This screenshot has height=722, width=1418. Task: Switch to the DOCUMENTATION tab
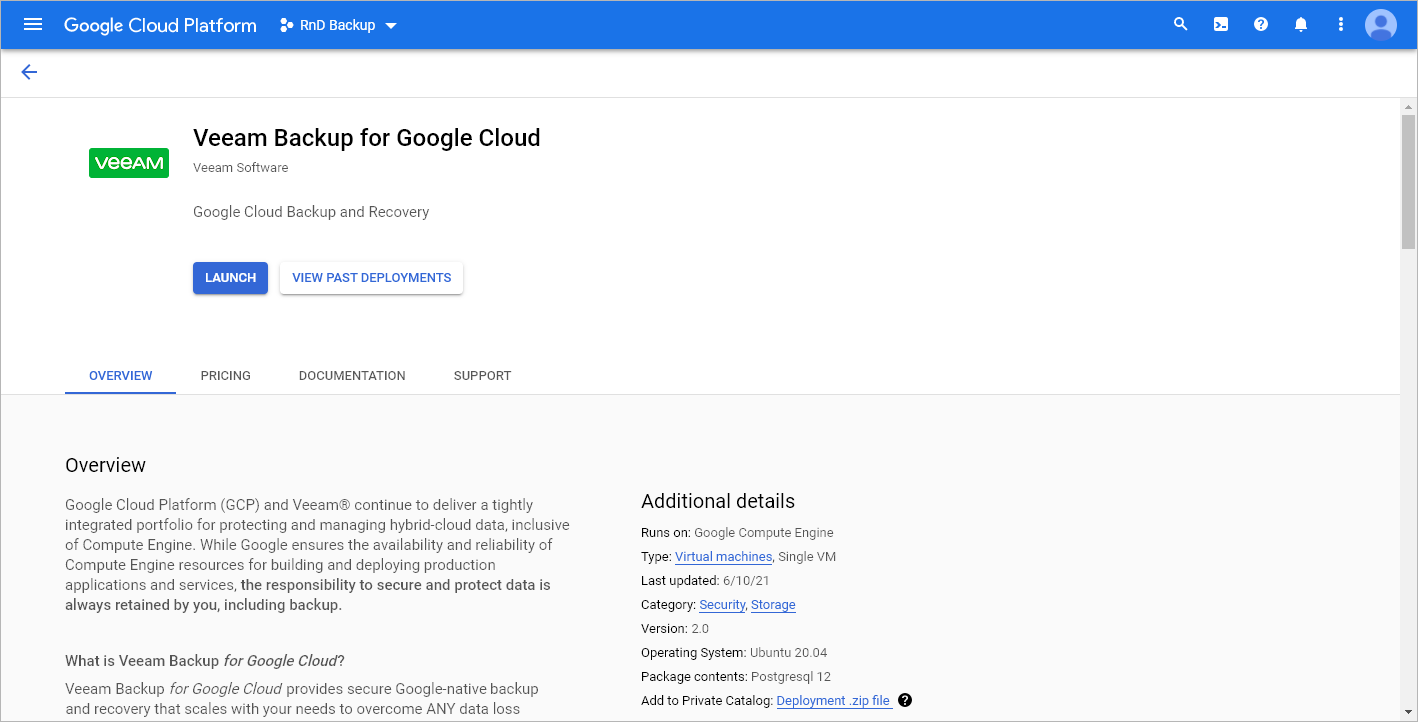click(352, 376)
